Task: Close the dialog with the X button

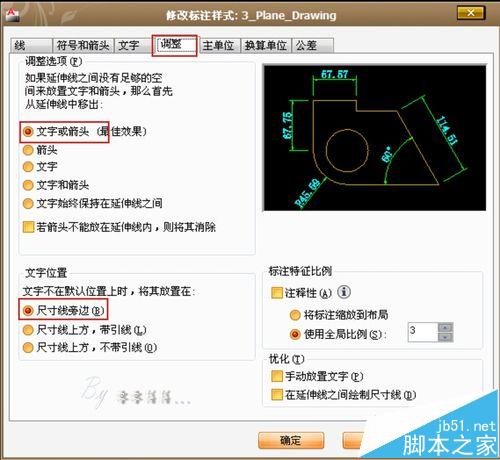Action: coord(471,13)
